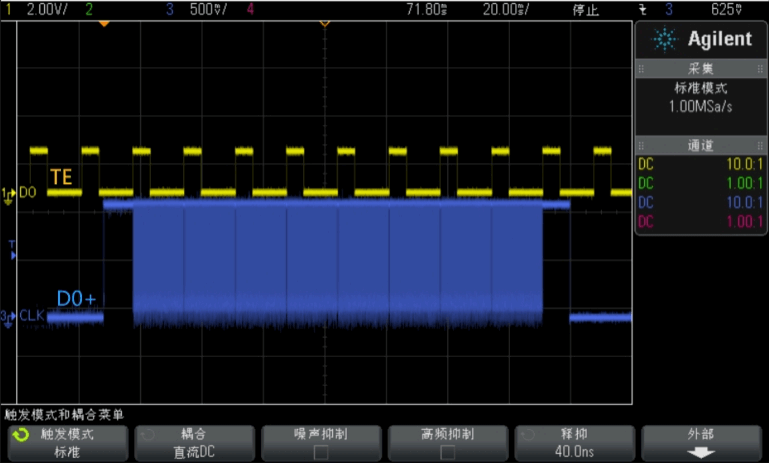
Task: Open the 采集 panel header
Action: [700, 68]
